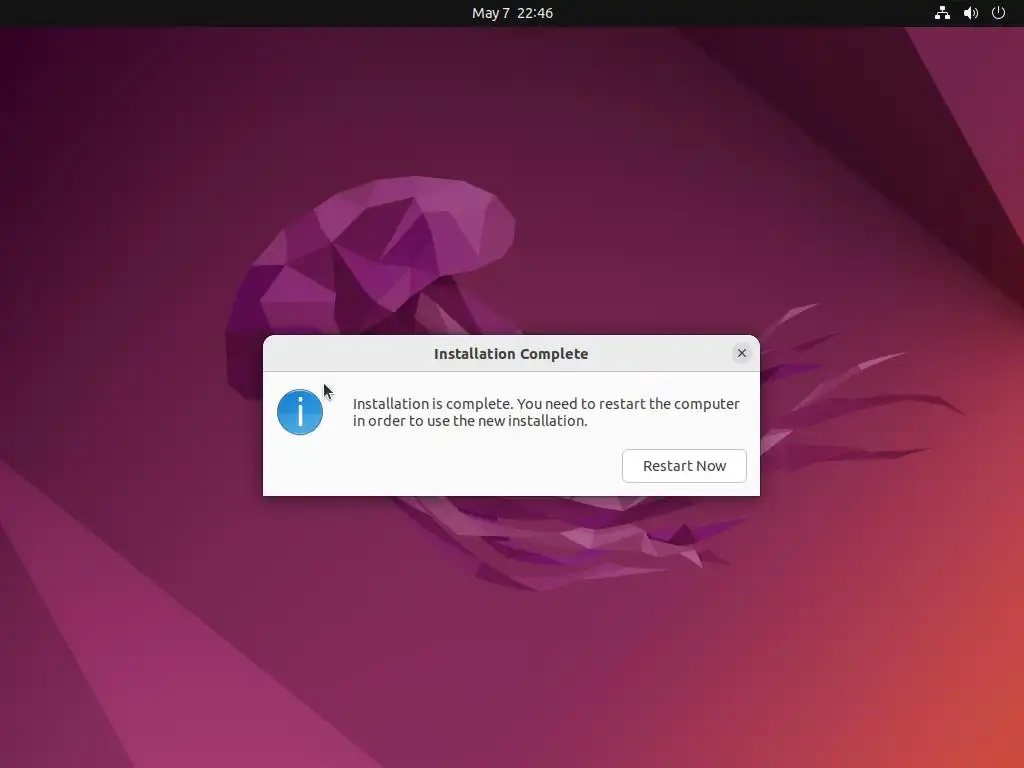
Task: Click the volume speaker icon in top bar
Action: point(970,13)
